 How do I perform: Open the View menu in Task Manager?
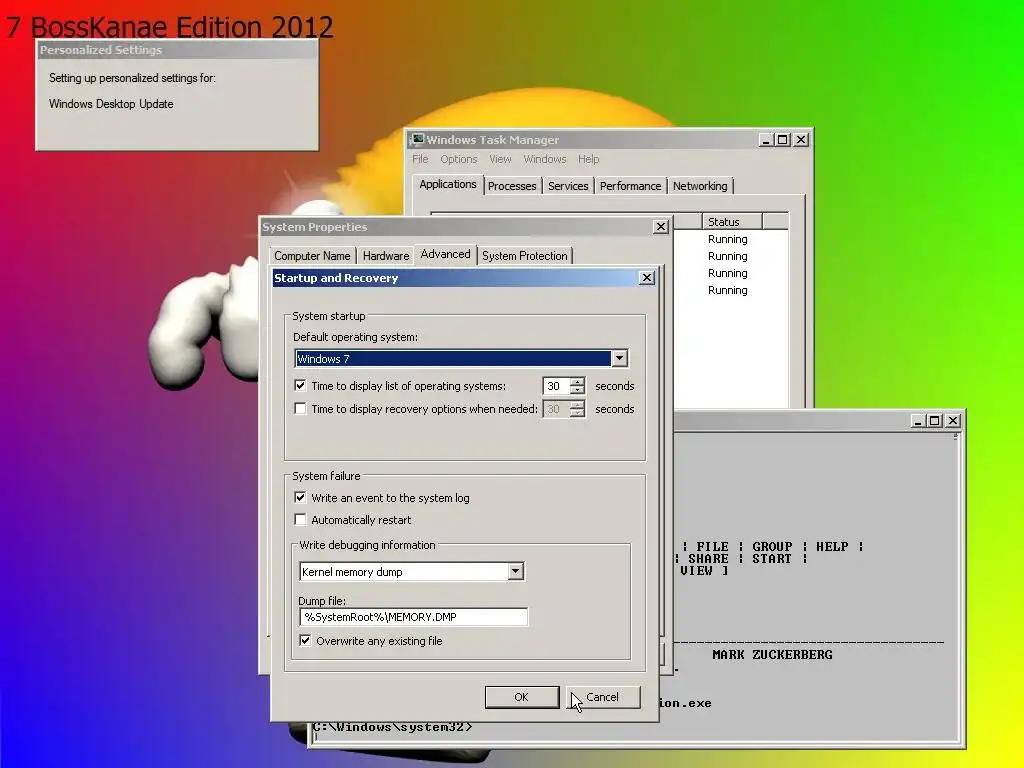pyautogui.click(x=500, y=159)
